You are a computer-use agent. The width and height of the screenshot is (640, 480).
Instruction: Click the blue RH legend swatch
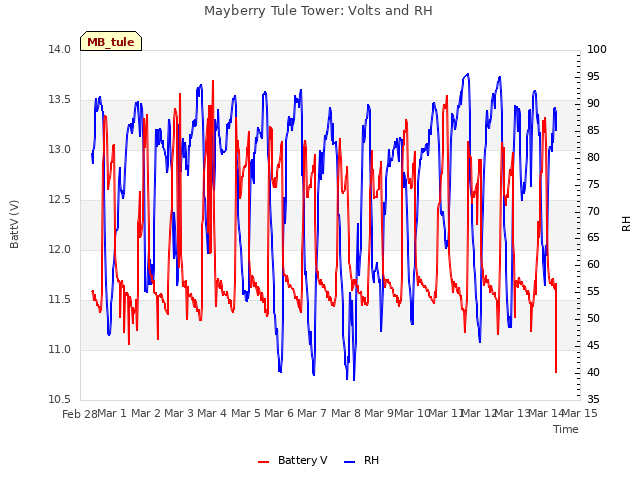[350, 462]
